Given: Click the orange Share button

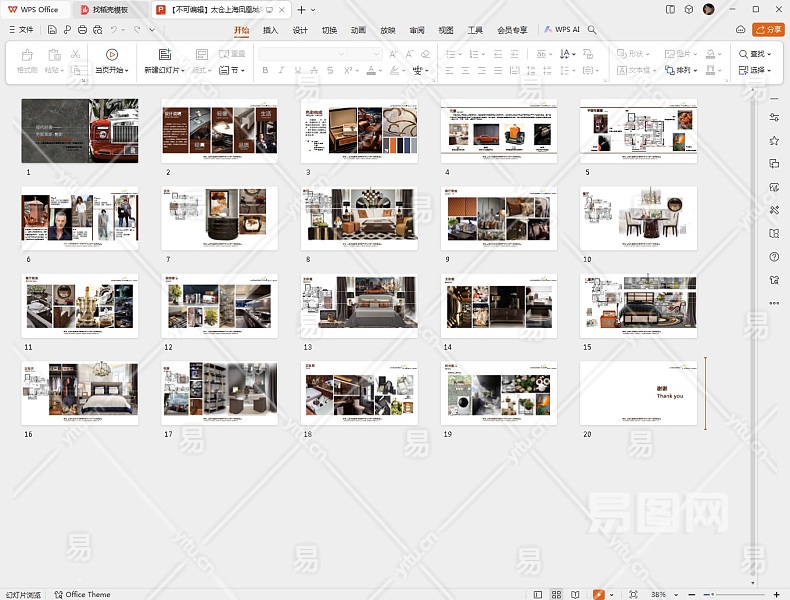Looking at the screenshot, I should tap(768, 30).
